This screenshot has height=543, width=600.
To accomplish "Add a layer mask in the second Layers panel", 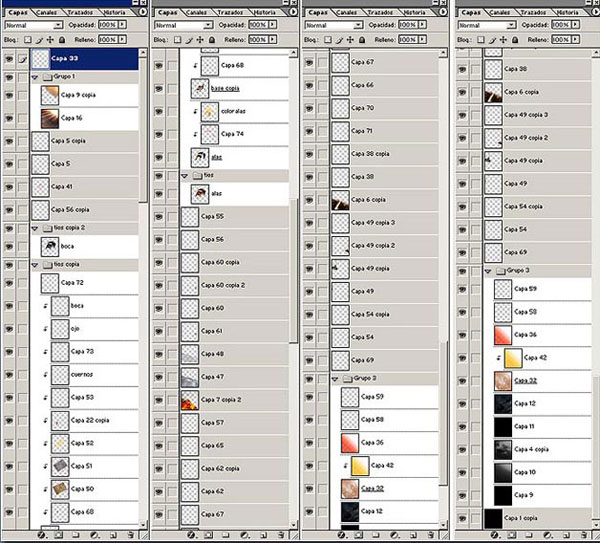I will click(x=208, y=535).
